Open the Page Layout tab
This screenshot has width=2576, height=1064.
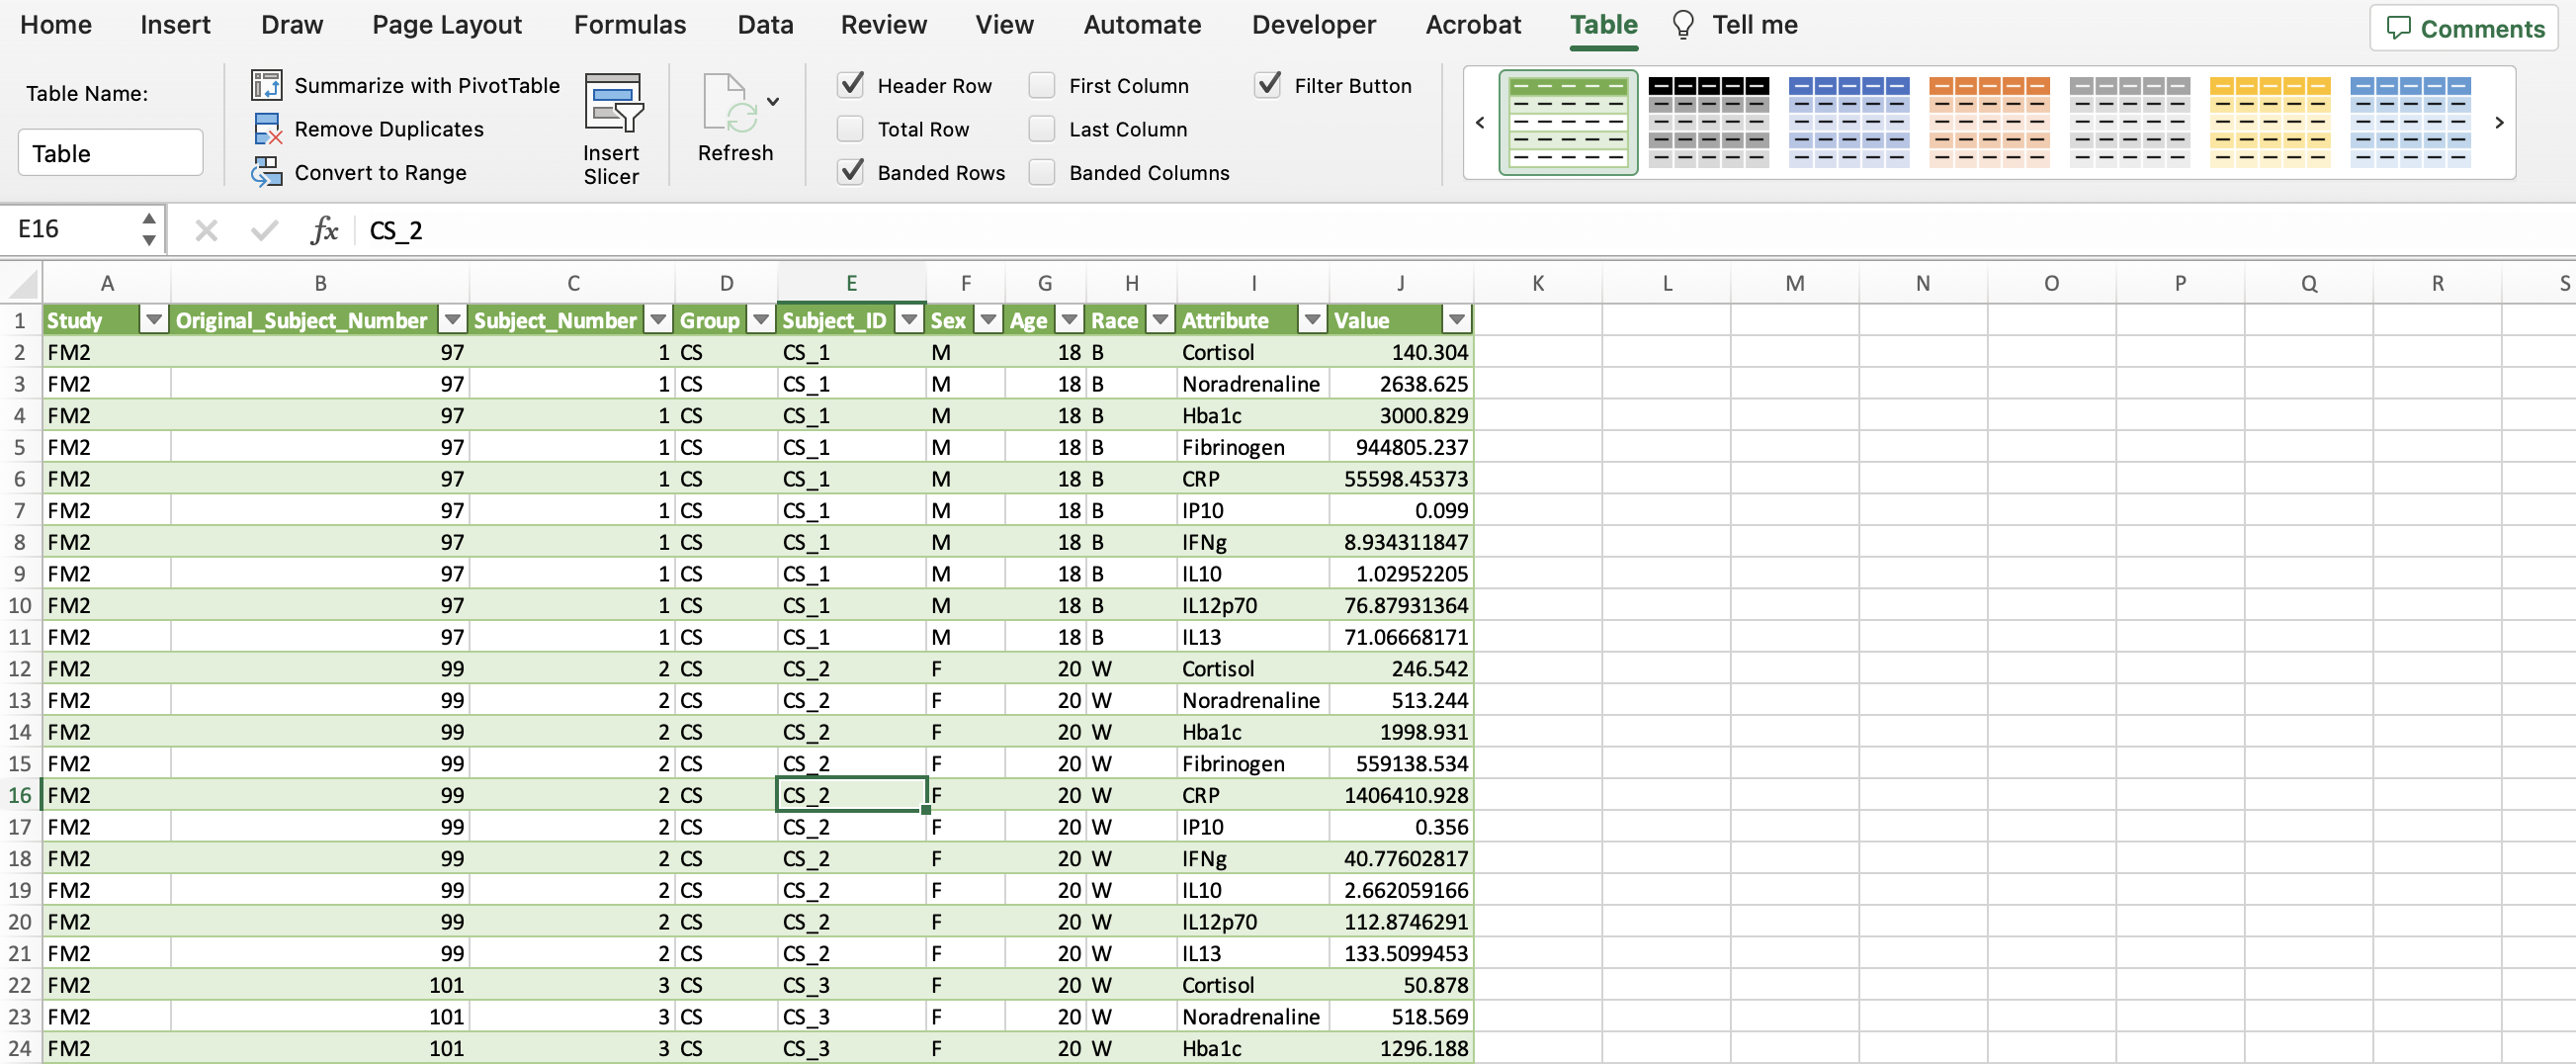point(446,25)
